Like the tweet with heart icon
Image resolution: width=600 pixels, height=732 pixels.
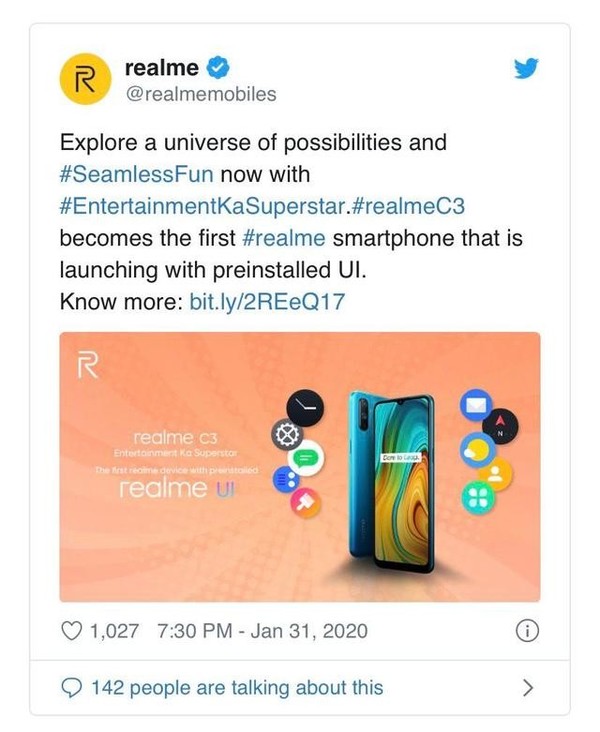coord(71,631)
